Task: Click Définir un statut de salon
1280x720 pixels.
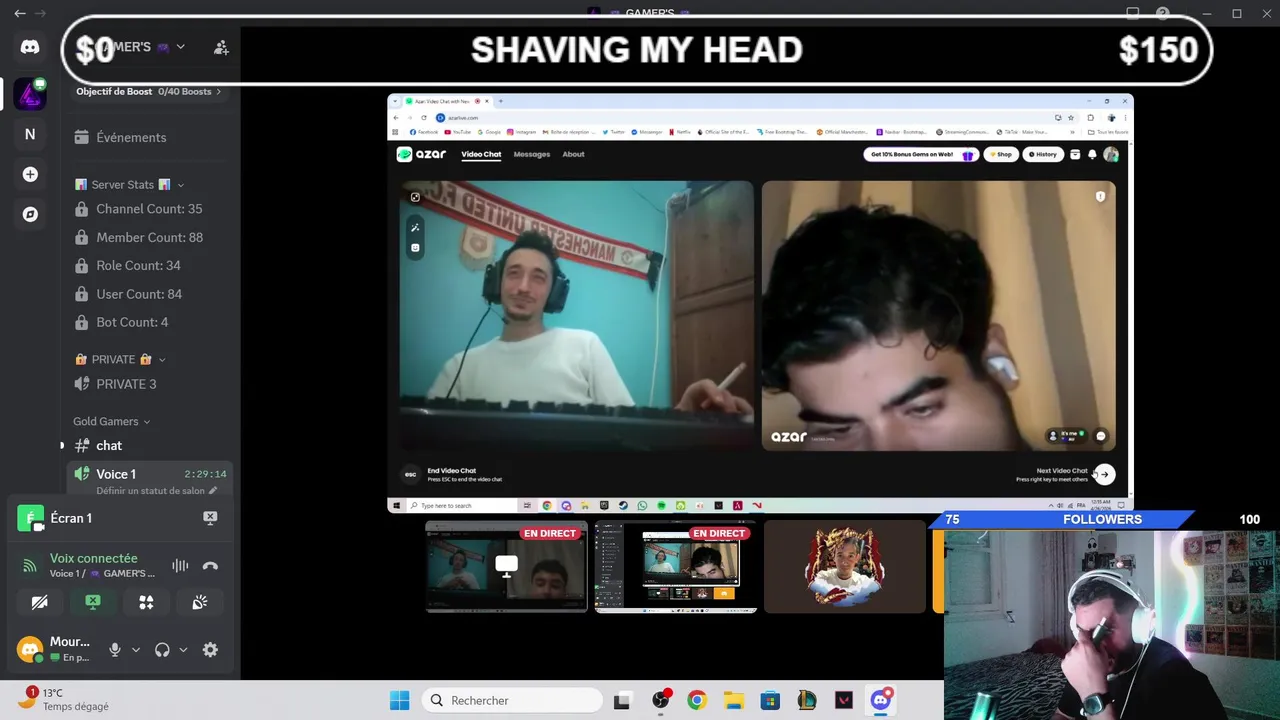Action: pyautogui.click(x=156, y=491)
